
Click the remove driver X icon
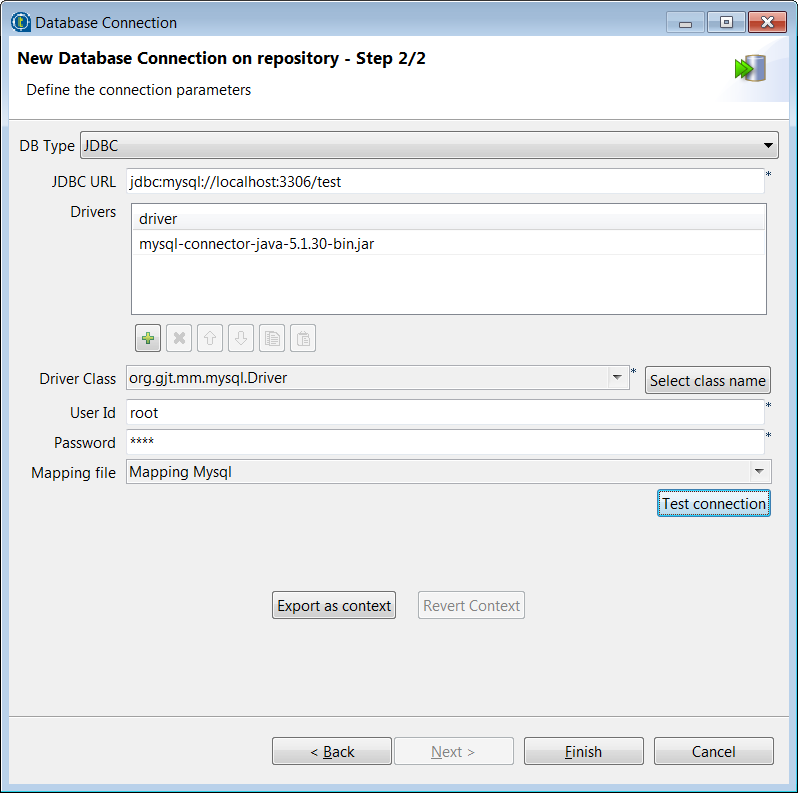pos(179,339)
